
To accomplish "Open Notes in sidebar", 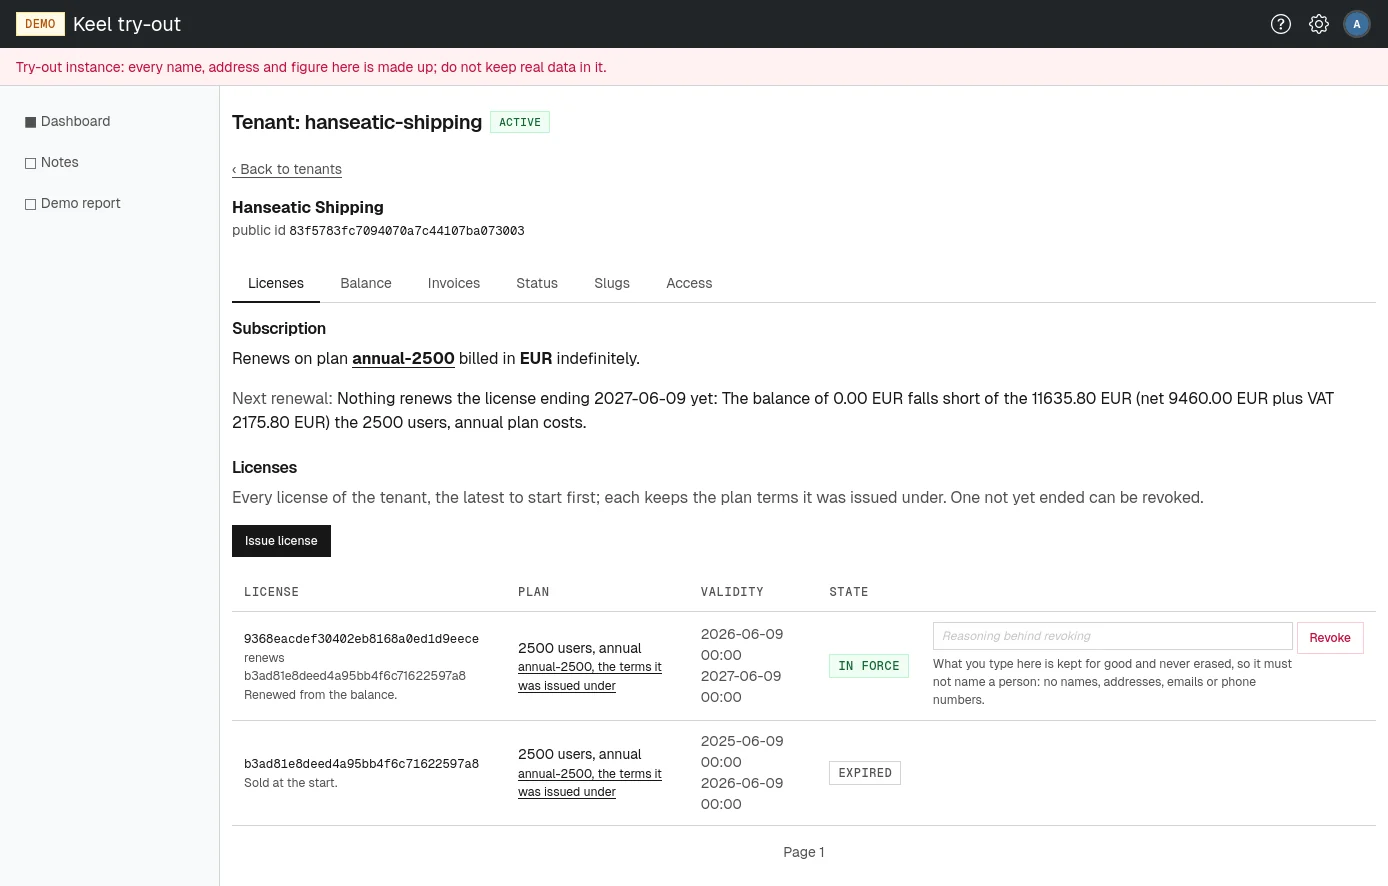I will pyautogui.click(x=52, y=162).
